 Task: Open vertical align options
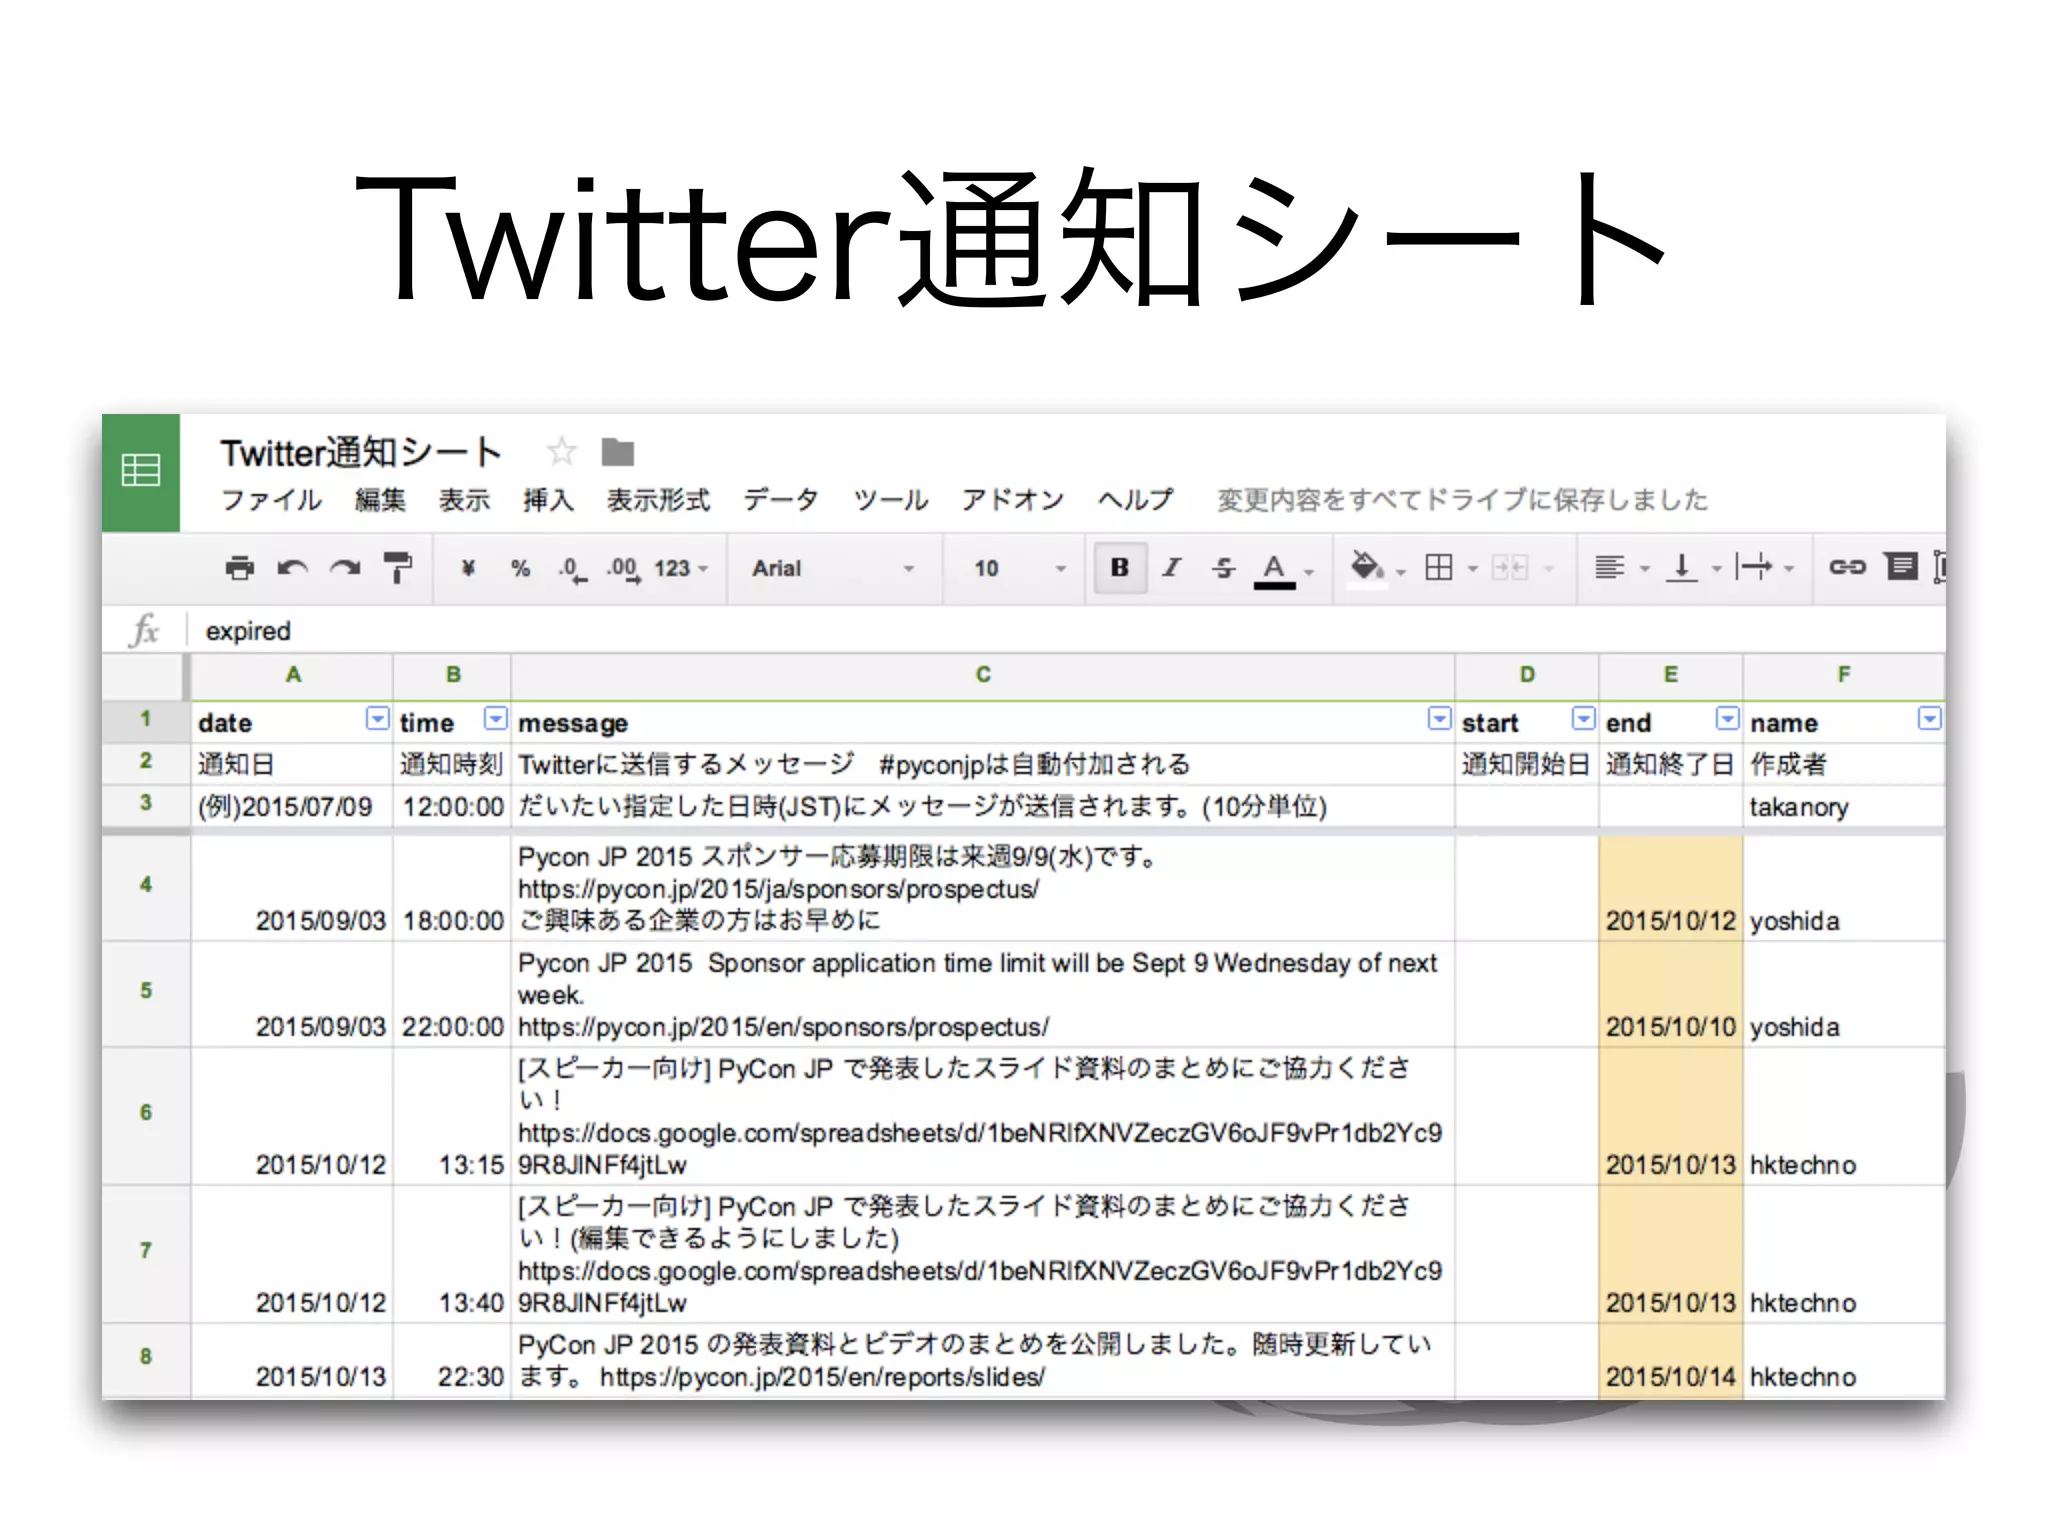pos(1692,568)
